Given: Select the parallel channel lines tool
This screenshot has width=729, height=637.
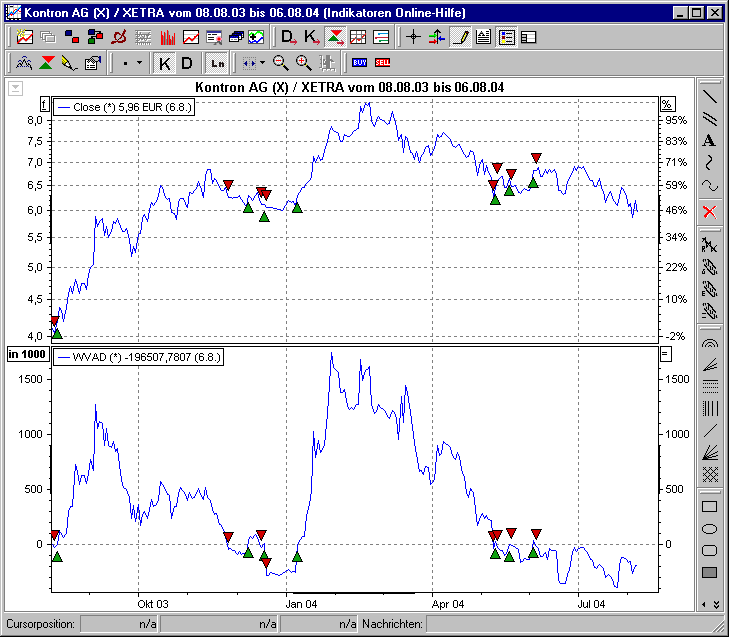Looking at the screenshot, I should [709, 119].
